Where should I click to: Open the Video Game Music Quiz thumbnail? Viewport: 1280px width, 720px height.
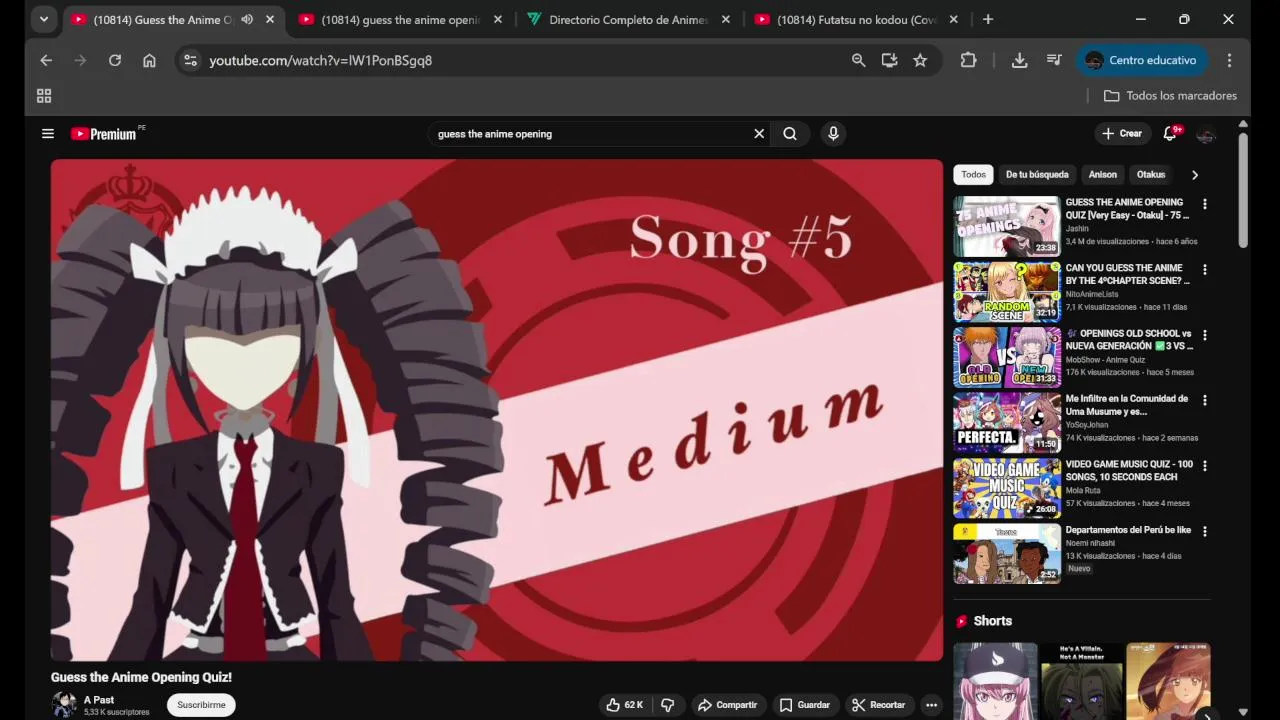(1007, 488)
